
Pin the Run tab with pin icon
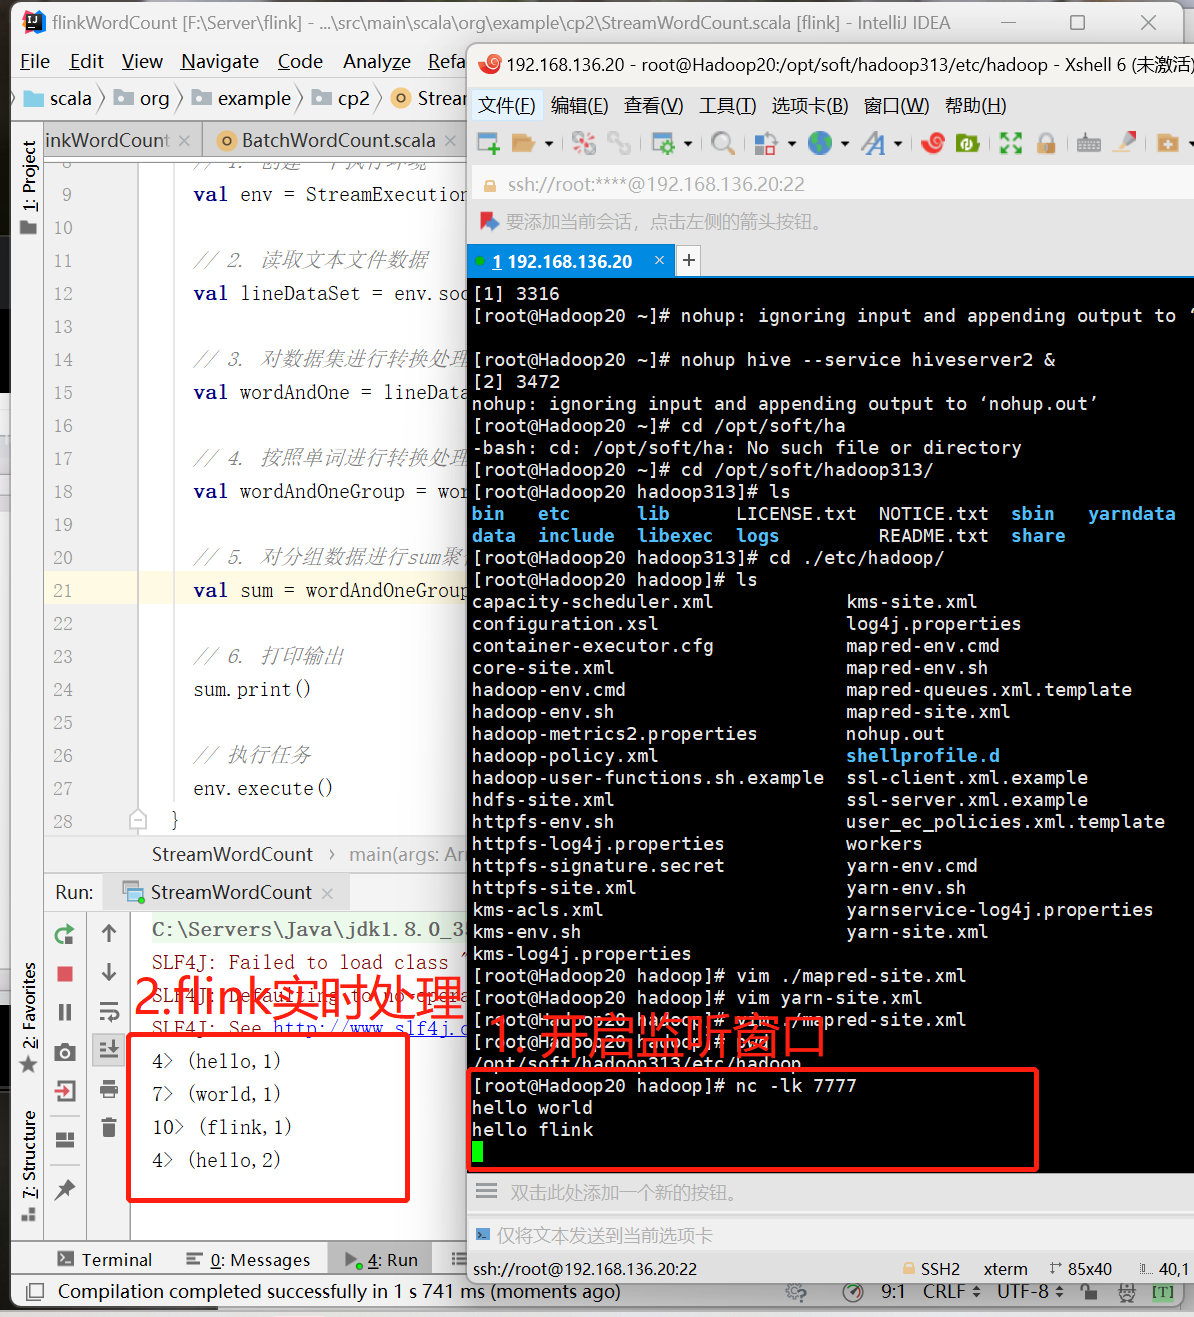click(x=65, y=1189)
